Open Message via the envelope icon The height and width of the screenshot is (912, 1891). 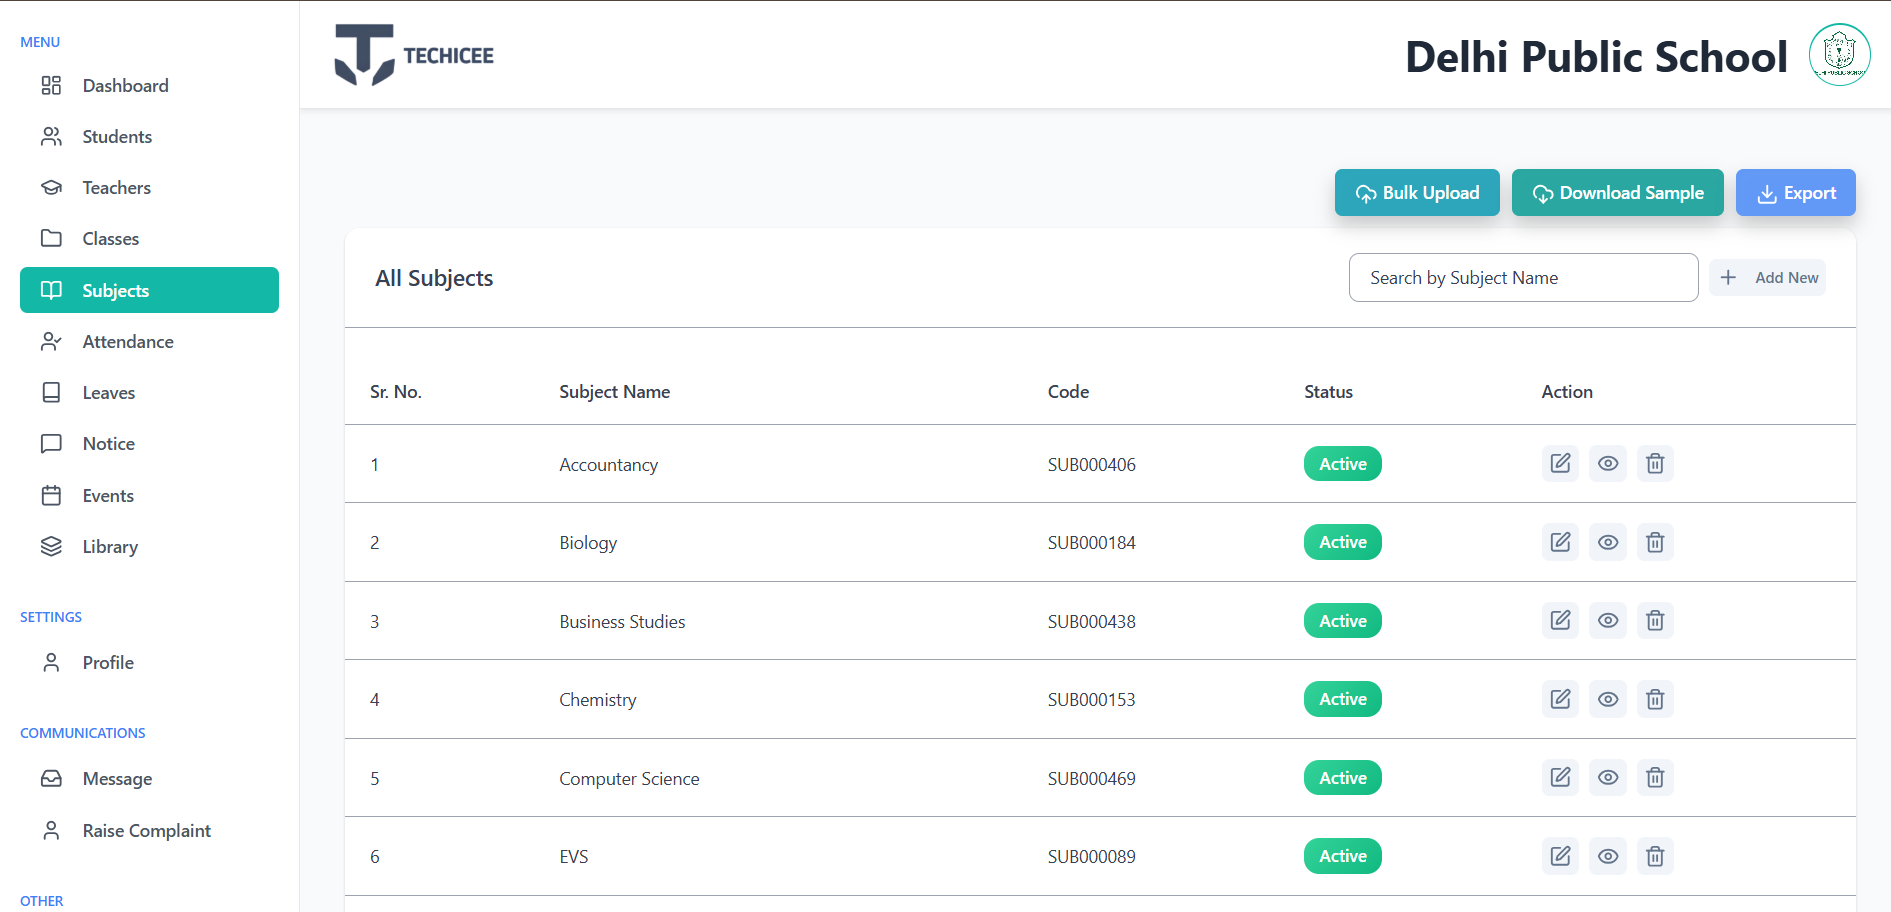[x=51, y=778]
